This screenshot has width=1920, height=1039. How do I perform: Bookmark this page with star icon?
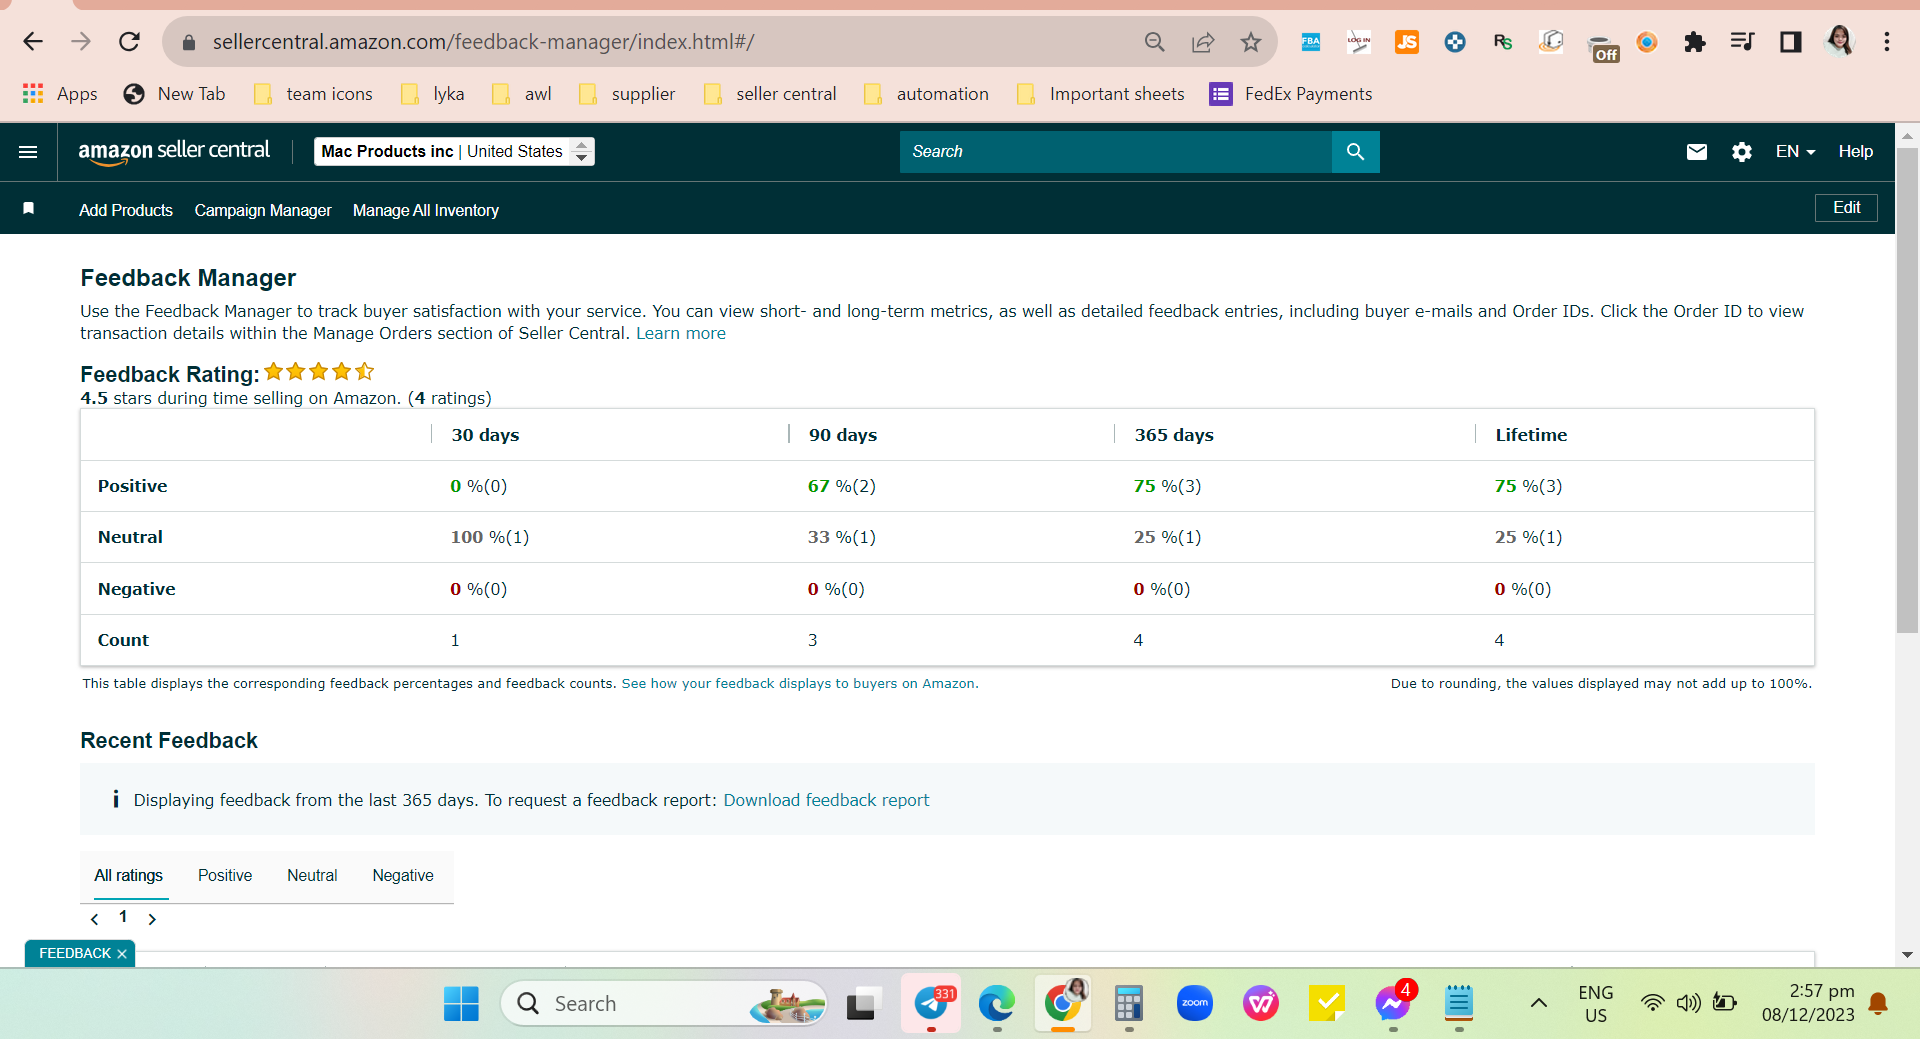click(1250, 42)
